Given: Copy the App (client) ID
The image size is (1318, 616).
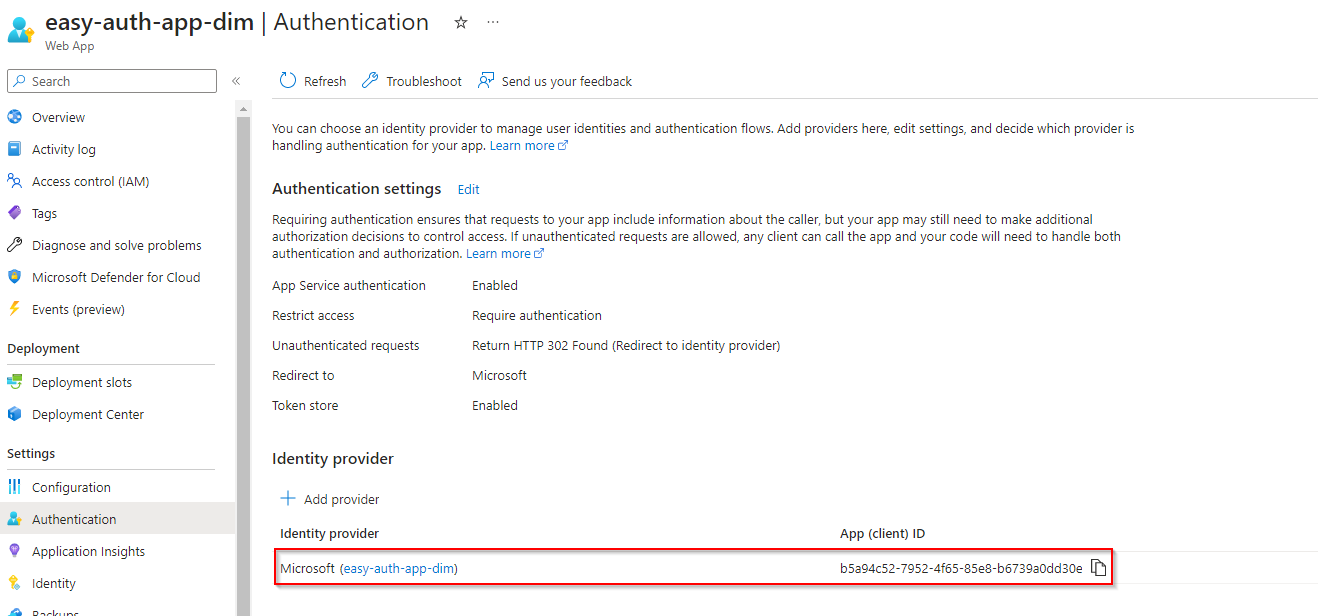Looking at the screenshot, I should [1099, 568].
